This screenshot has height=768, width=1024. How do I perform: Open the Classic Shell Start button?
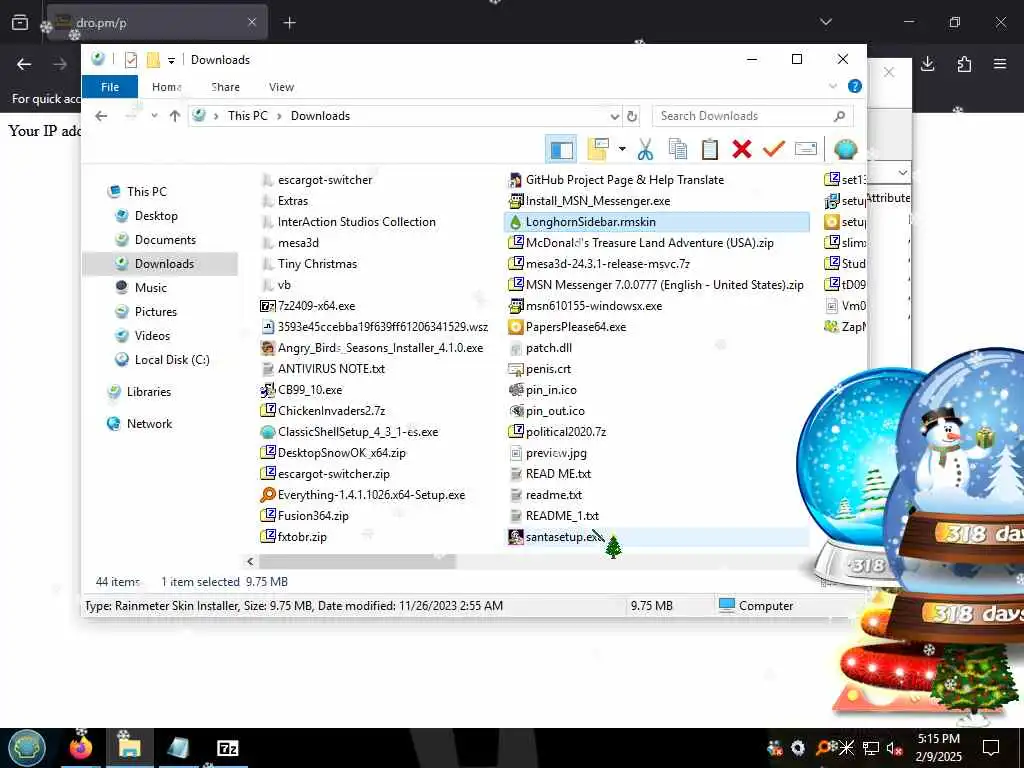pyautogui.click(x=27, y=748)
